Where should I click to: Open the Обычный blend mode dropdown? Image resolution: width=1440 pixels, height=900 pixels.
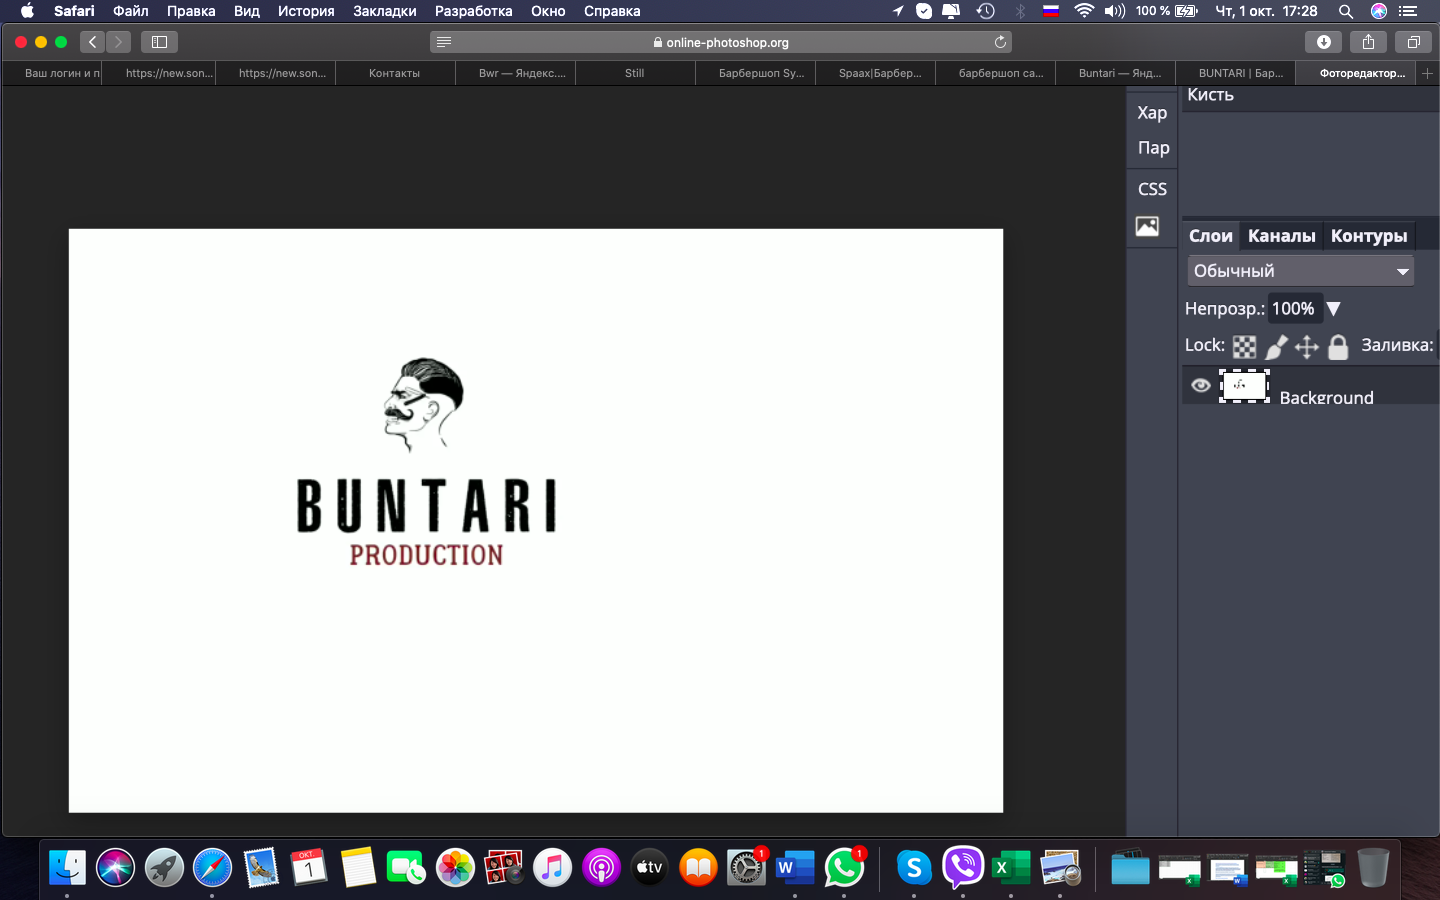[1301, 271]
